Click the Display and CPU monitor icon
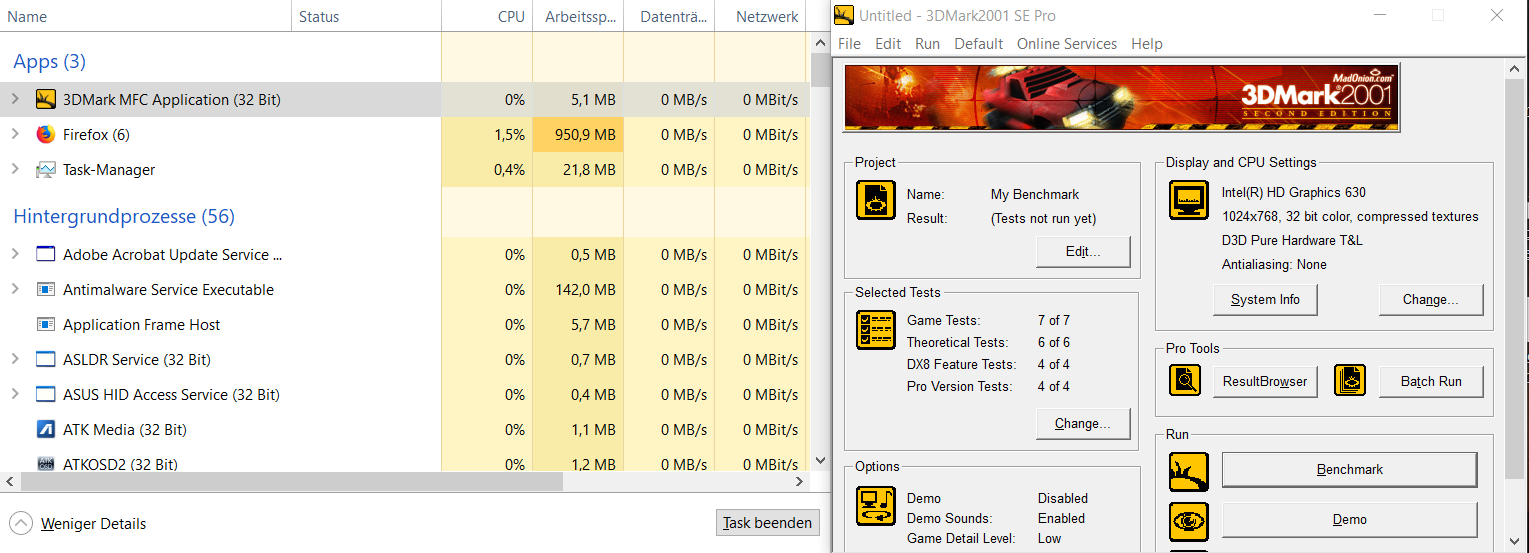Image resolution: width=1529 pixels, height=553 pixels. [1189, 200]
